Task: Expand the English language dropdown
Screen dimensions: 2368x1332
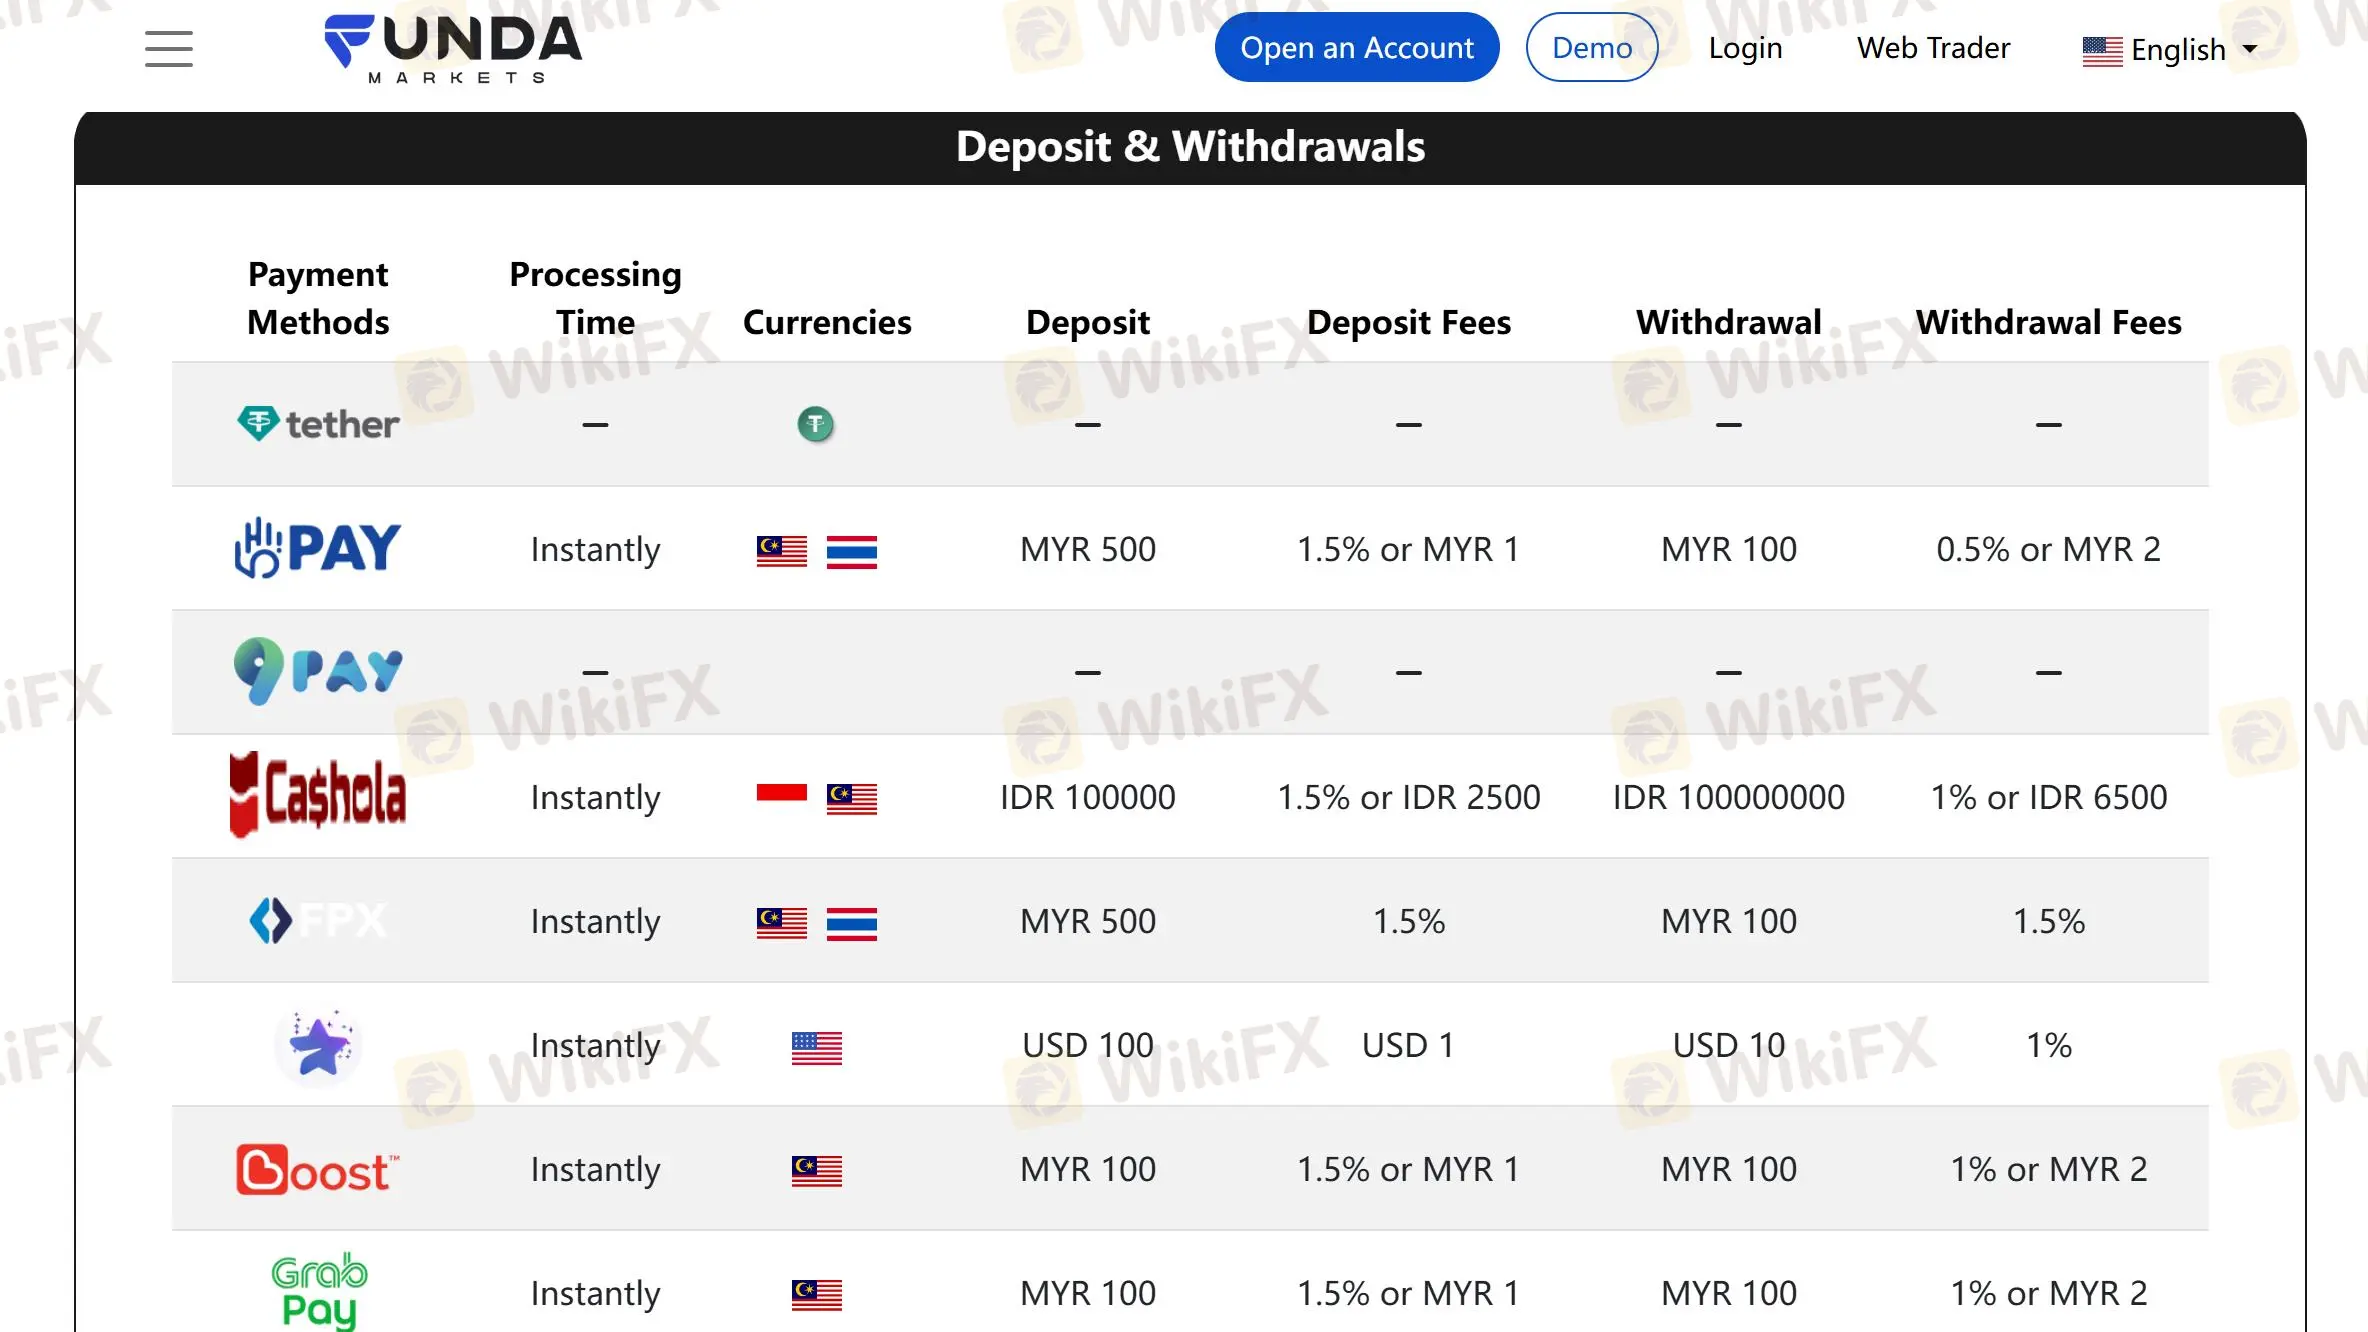Action: pyautogui.click(x=2170, y=49)
